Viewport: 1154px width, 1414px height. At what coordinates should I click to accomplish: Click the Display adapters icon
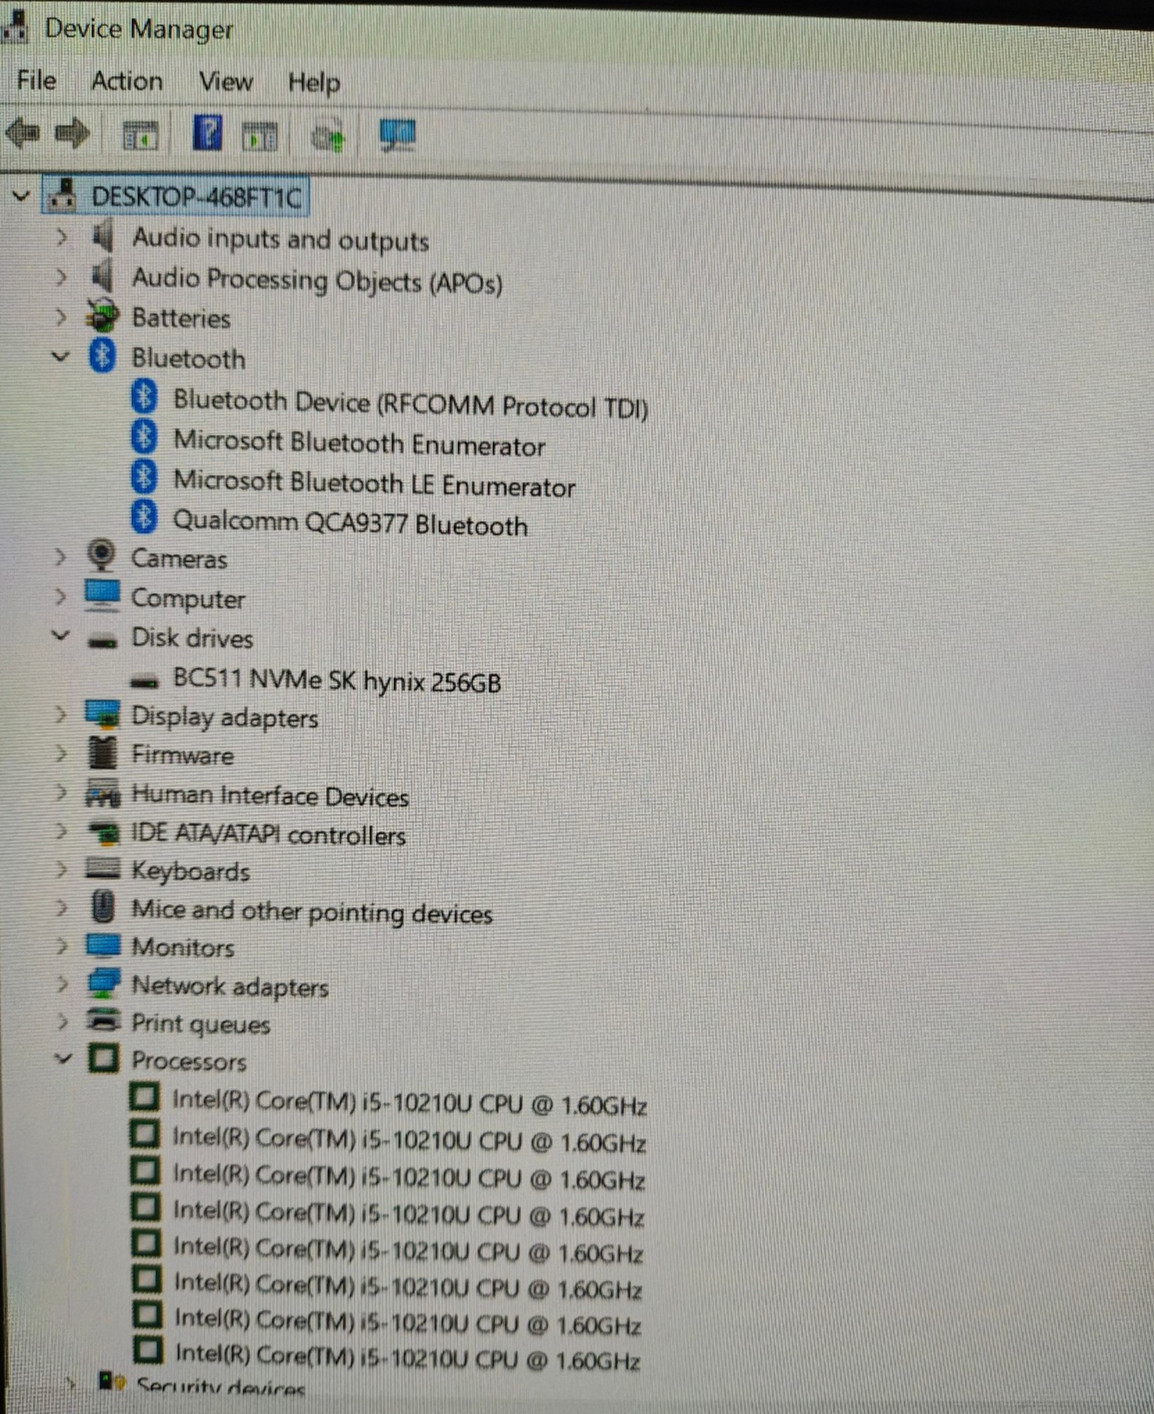tap(102, 714)
